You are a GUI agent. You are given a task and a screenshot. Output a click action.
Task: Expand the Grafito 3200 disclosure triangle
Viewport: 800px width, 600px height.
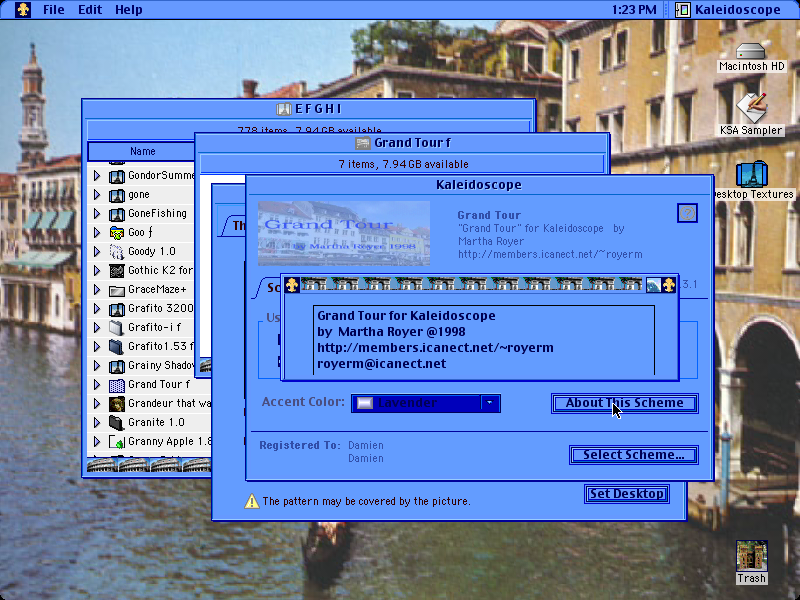(97, 308)
